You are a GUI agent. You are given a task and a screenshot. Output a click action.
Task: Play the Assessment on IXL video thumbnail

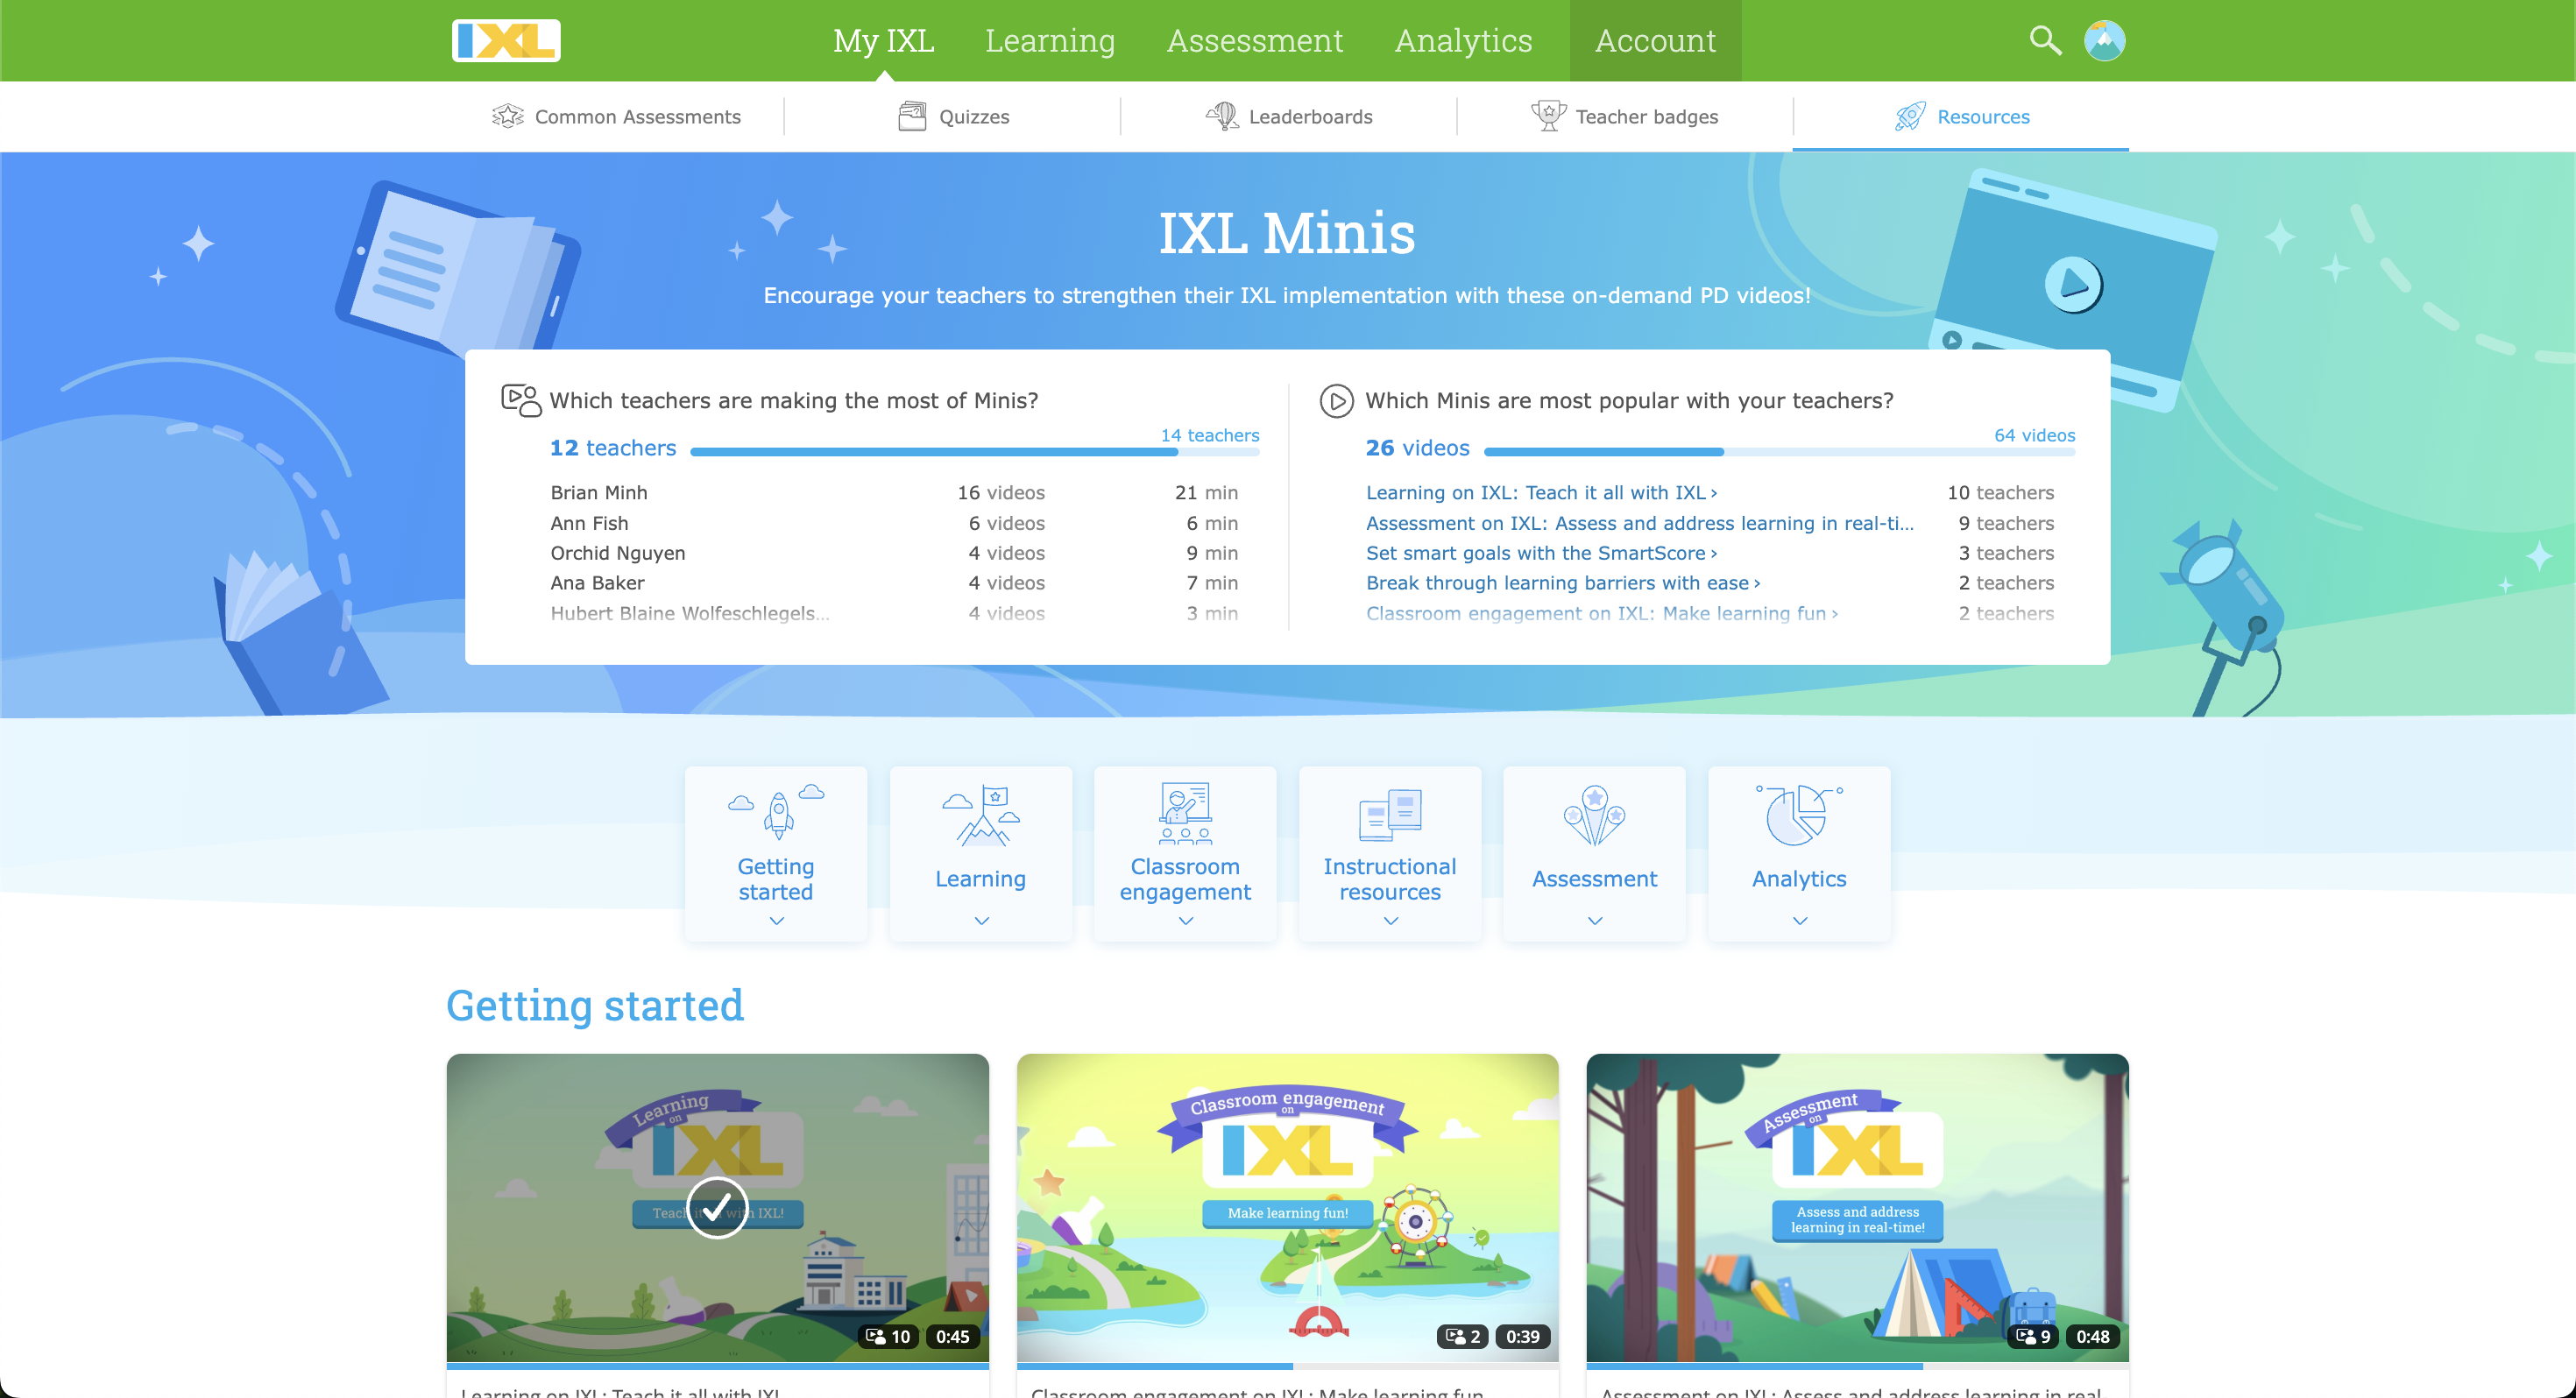1857,1207
